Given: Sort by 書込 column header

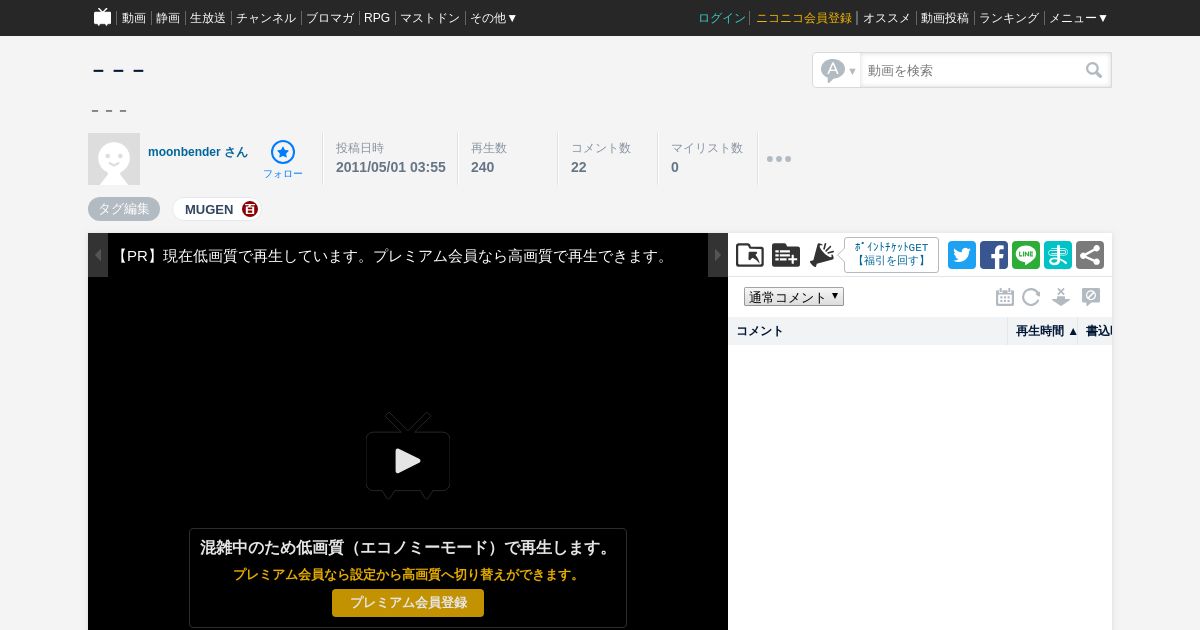Looking at the screenshot, I should click(1096, 331).
